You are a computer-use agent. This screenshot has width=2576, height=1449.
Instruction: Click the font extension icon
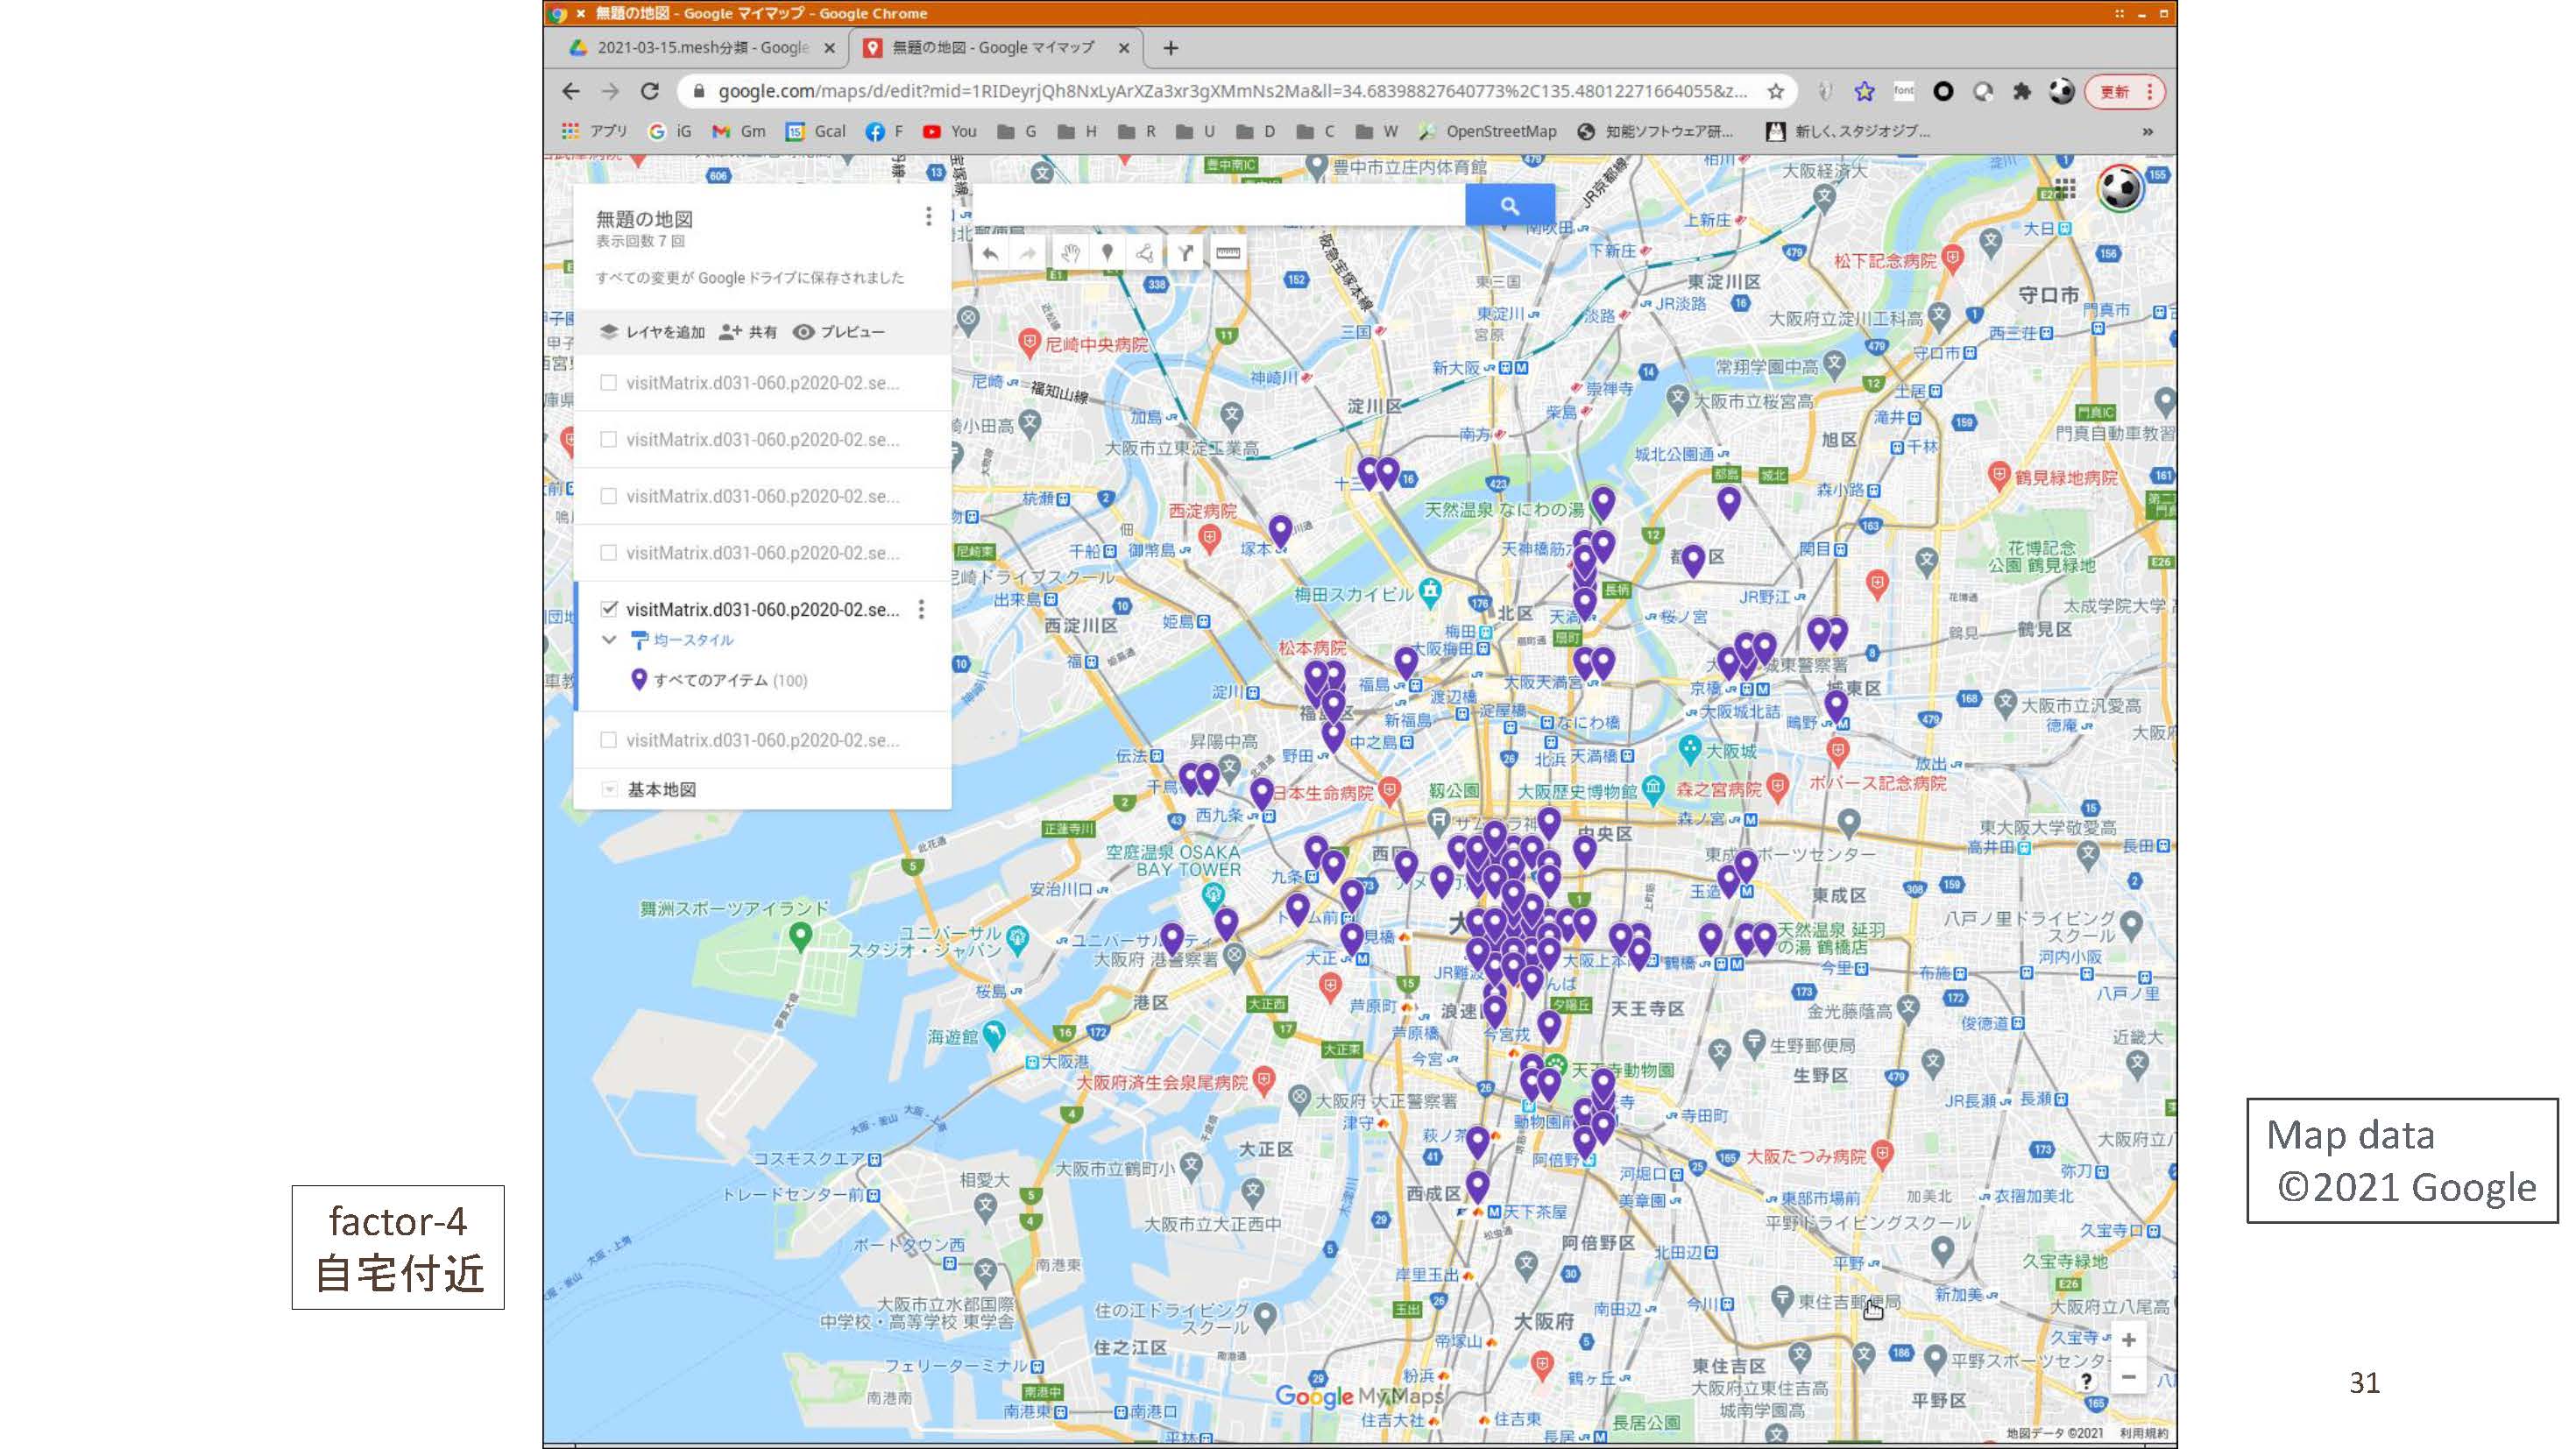tap(1904, 91)
